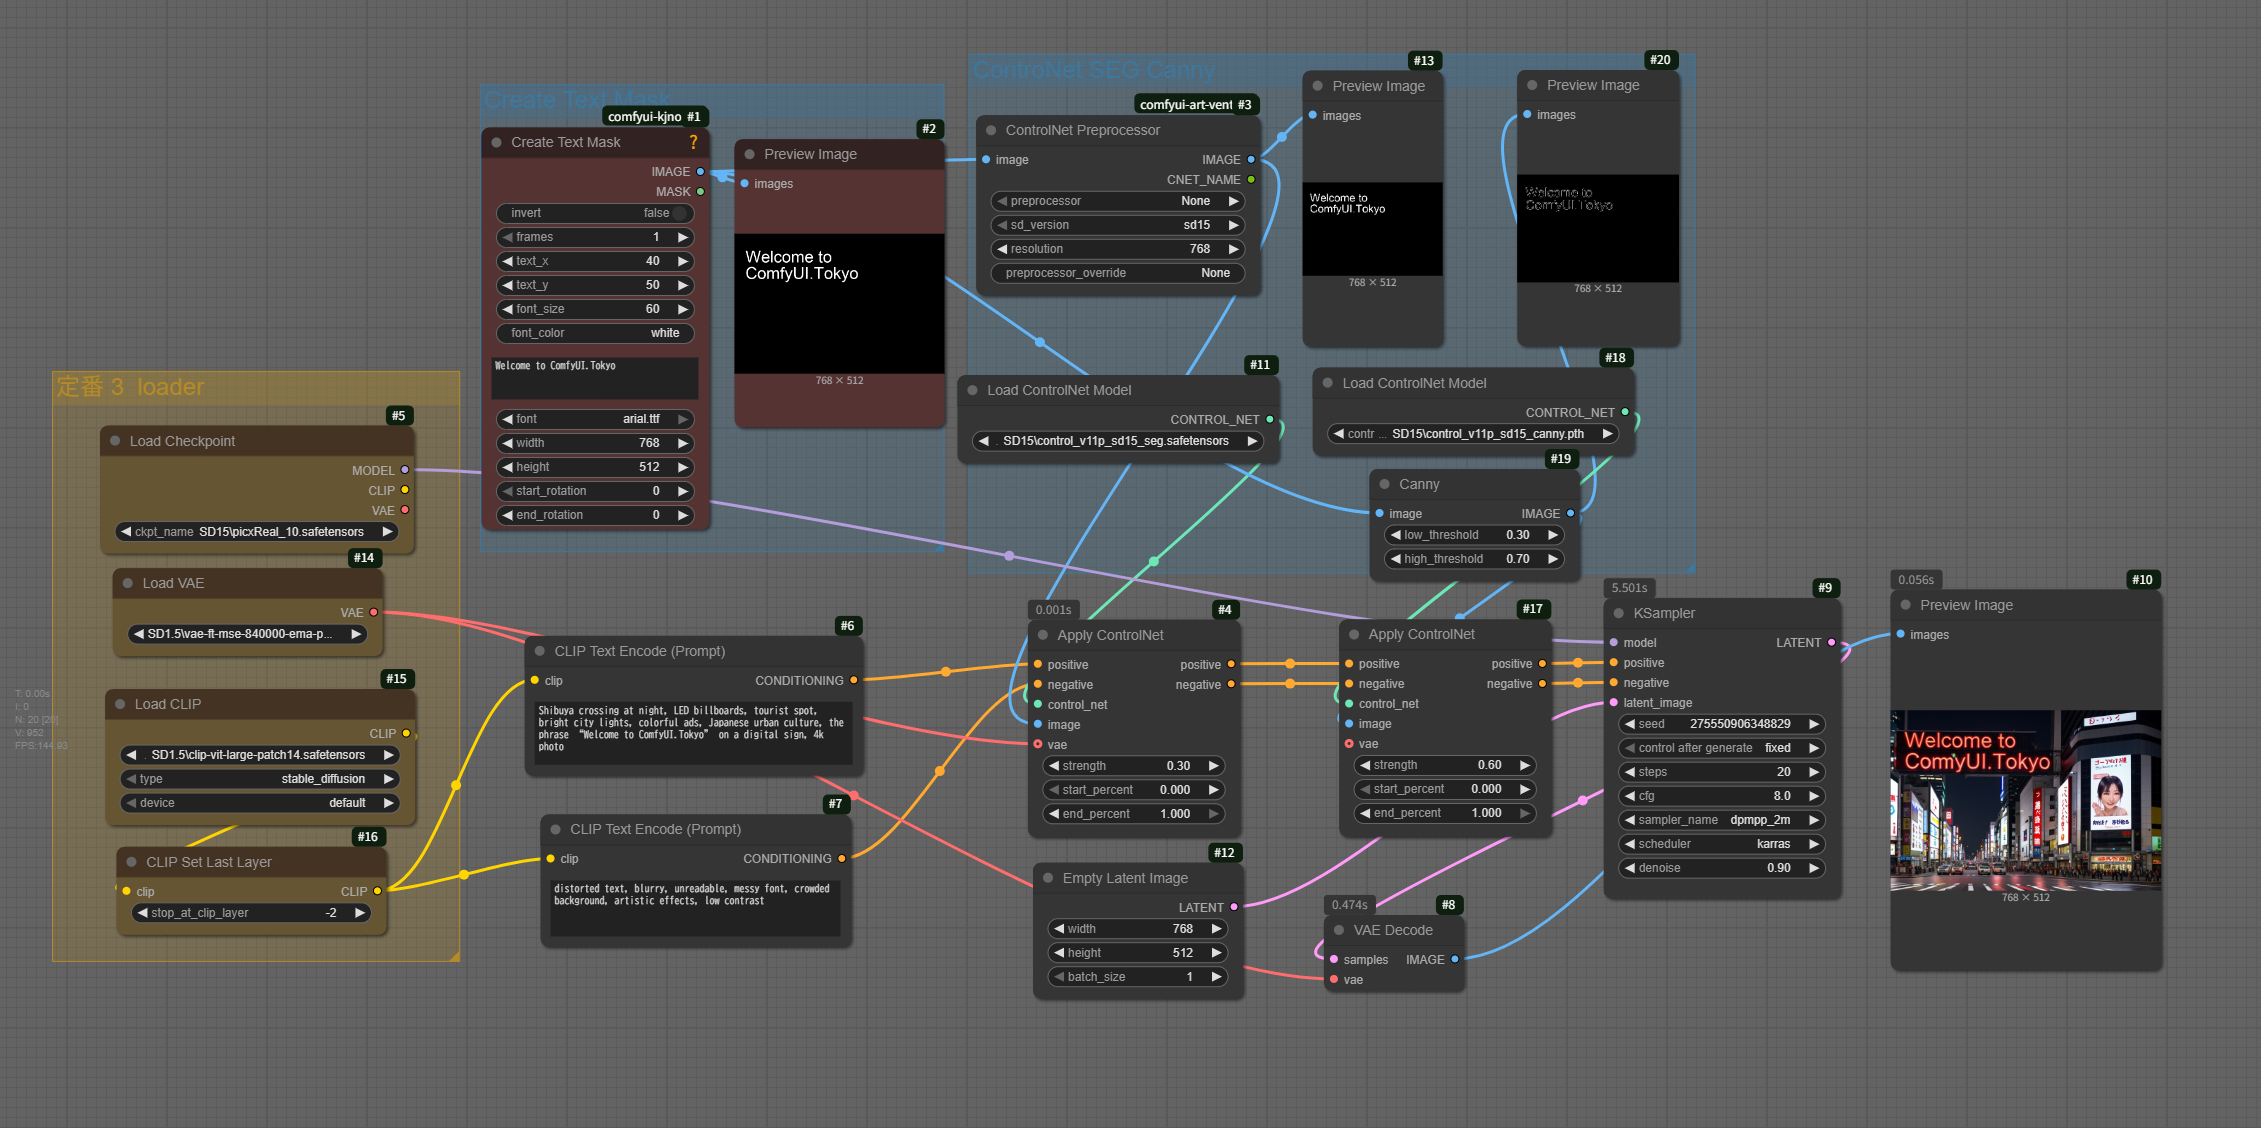Click the comfyui-kjno #1 badge
Image resolution: width=2261 pixels, height=1128 pixels.
tap(654, 117)
